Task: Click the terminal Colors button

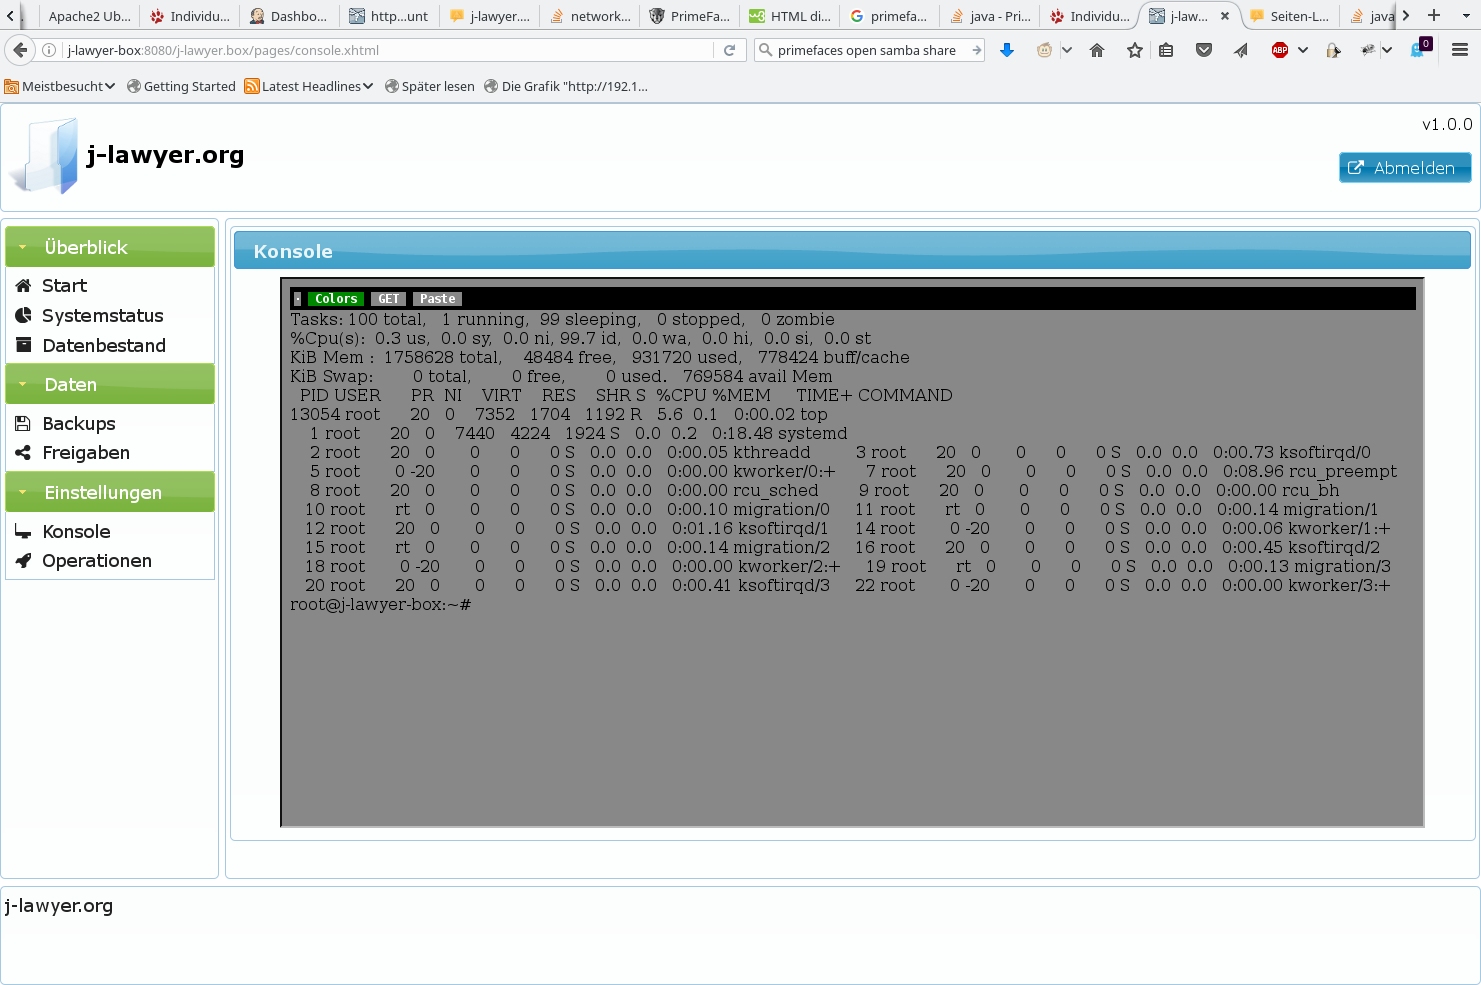Action: click(336, 299)
